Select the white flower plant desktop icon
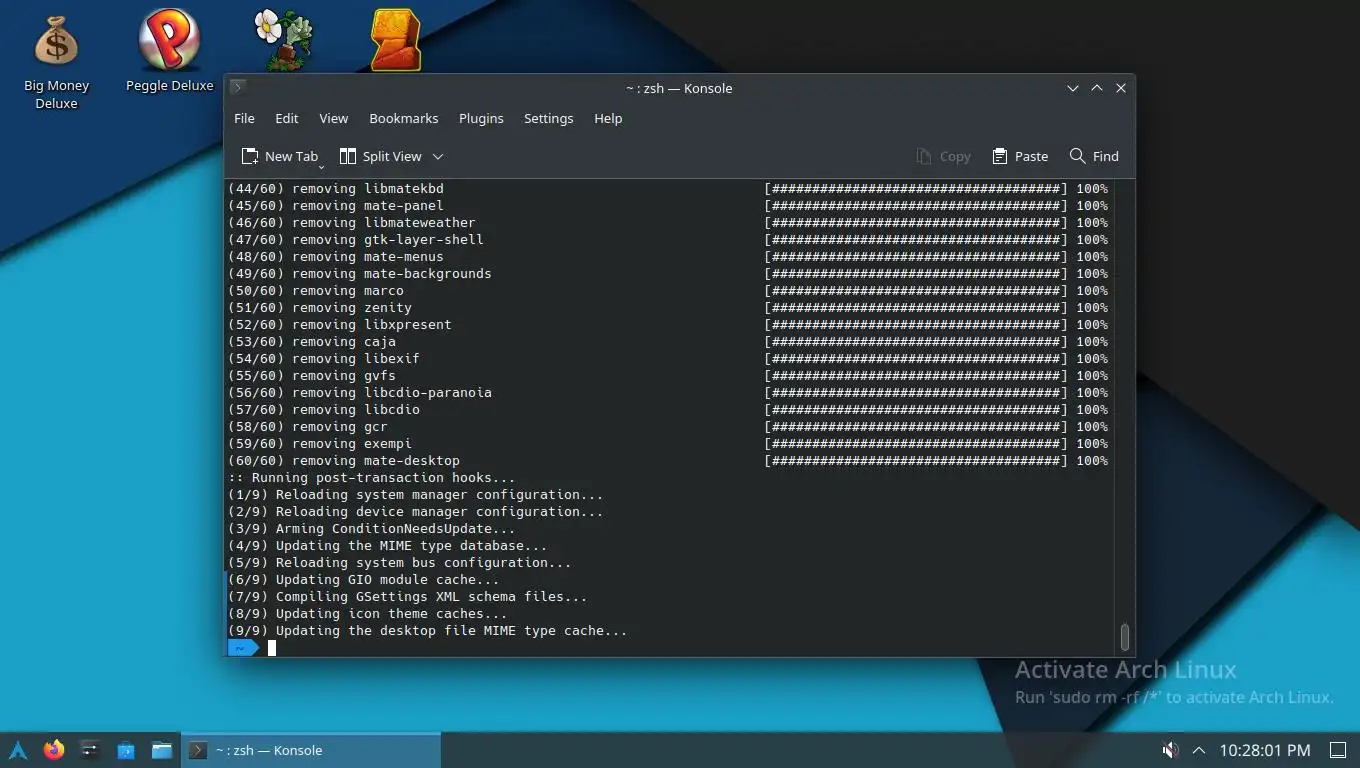The width and height of the screenshot is (1360, 768). (x=283, y=40)
